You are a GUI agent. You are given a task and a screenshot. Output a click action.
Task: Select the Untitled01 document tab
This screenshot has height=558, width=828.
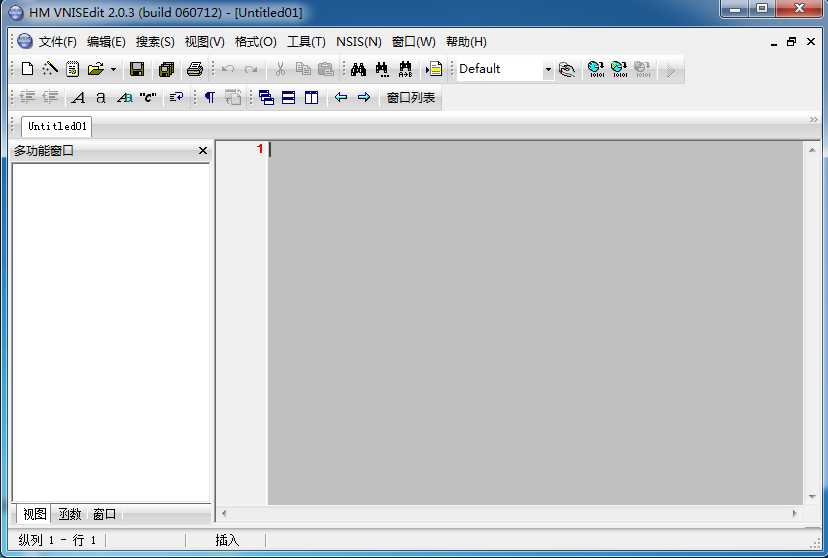tap(57, 126)
